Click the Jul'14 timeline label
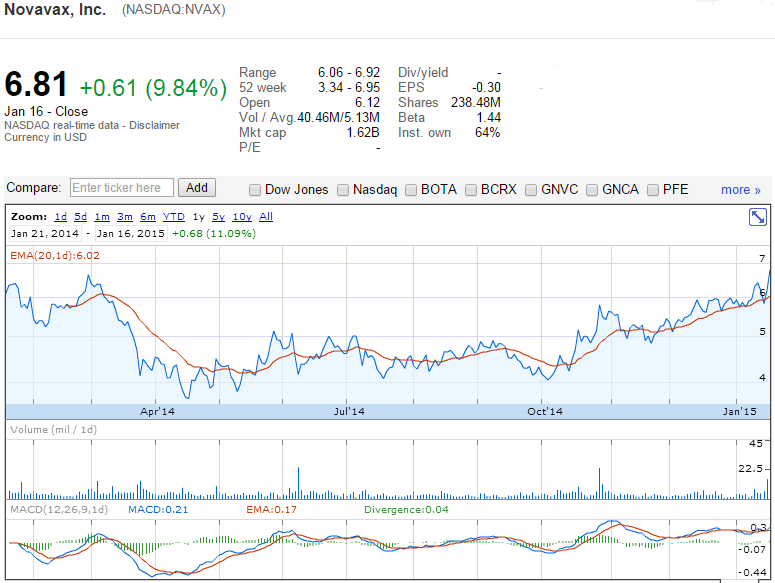 [x=349, y=412]
